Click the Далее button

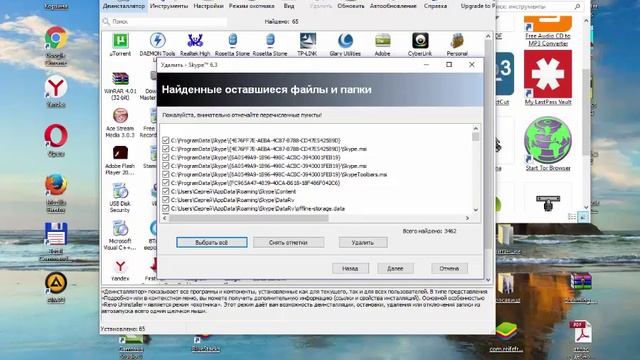395,268
